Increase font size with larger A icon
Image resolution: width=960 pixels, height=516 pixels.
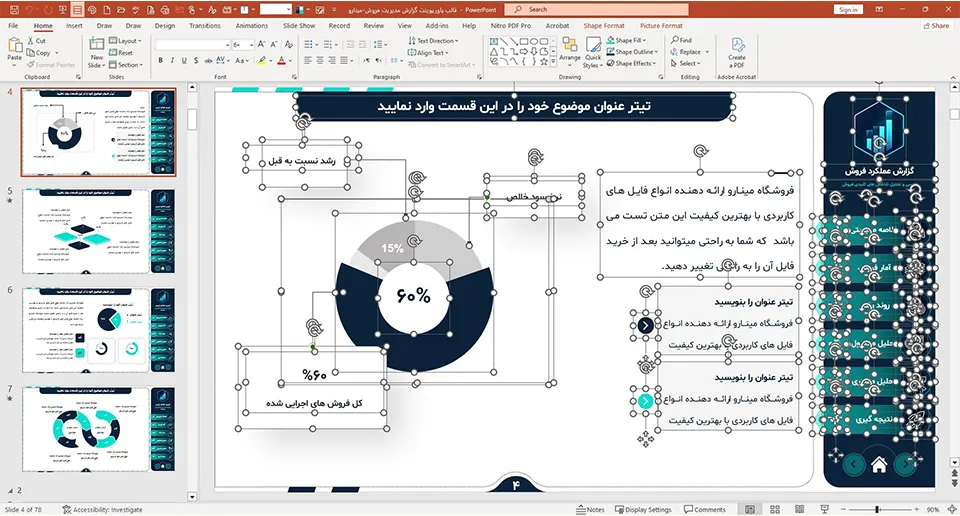click(261, 44)
